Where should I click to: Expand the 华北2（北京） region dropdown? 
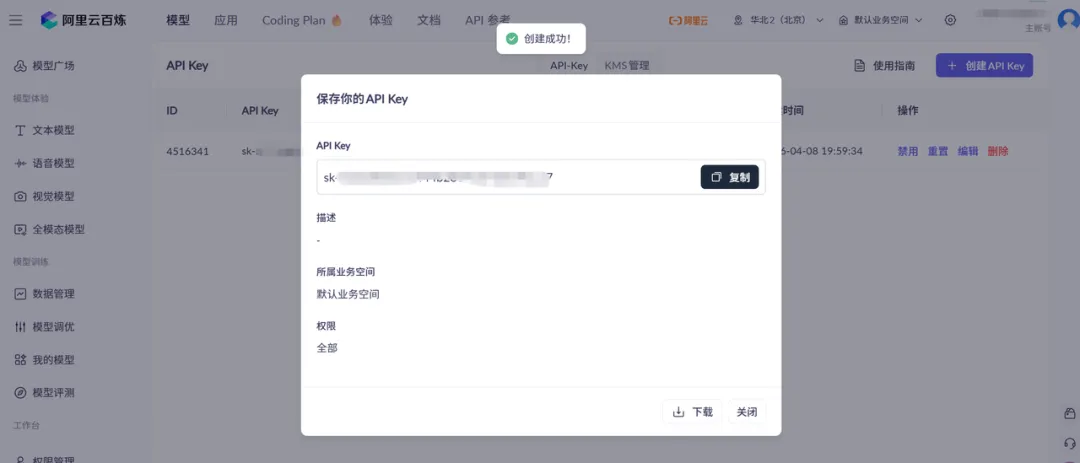point(778,20)
